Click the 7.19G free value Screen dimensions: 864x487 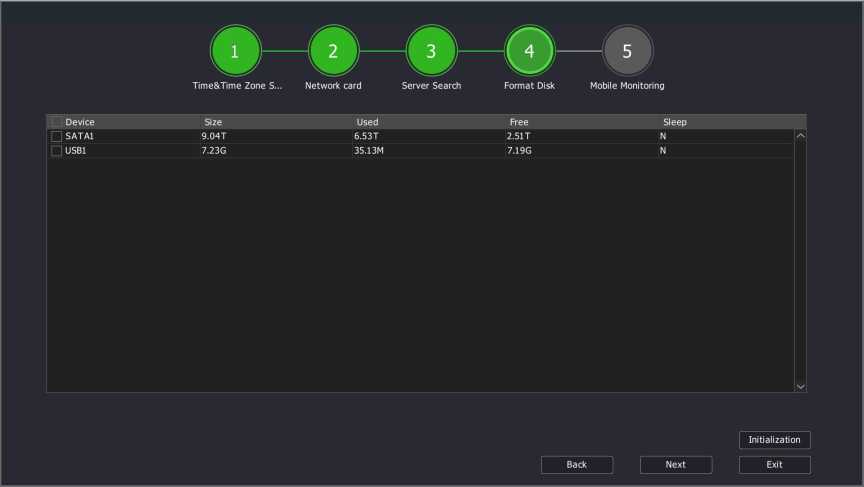[x=519, y=150]
